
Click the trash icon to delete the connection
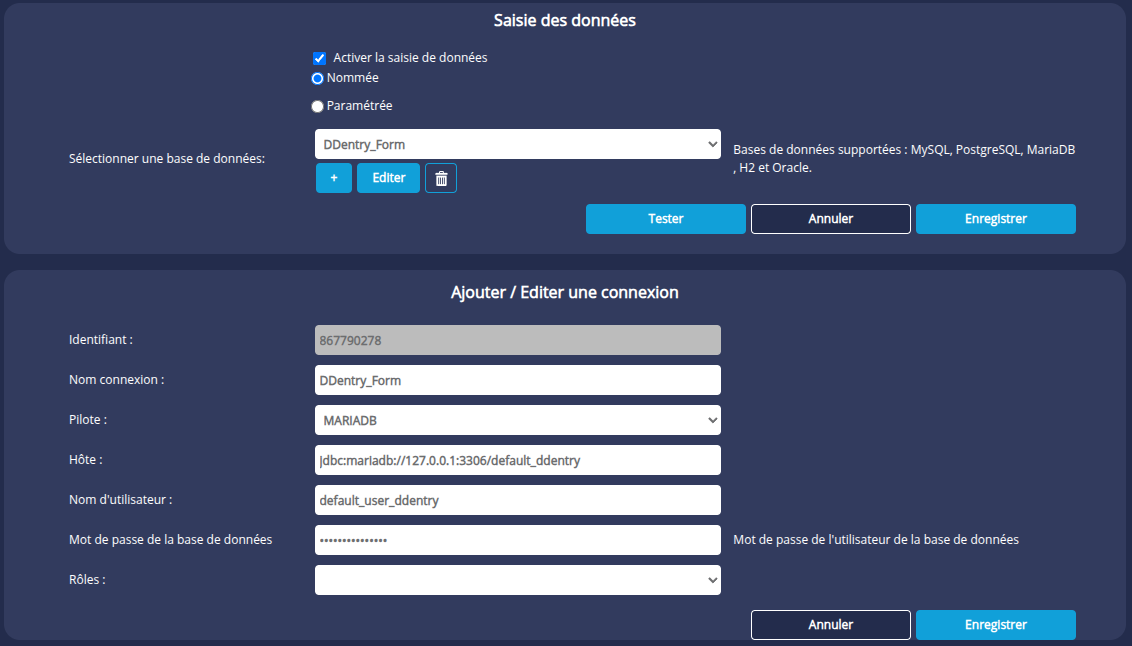coord(441,178)
